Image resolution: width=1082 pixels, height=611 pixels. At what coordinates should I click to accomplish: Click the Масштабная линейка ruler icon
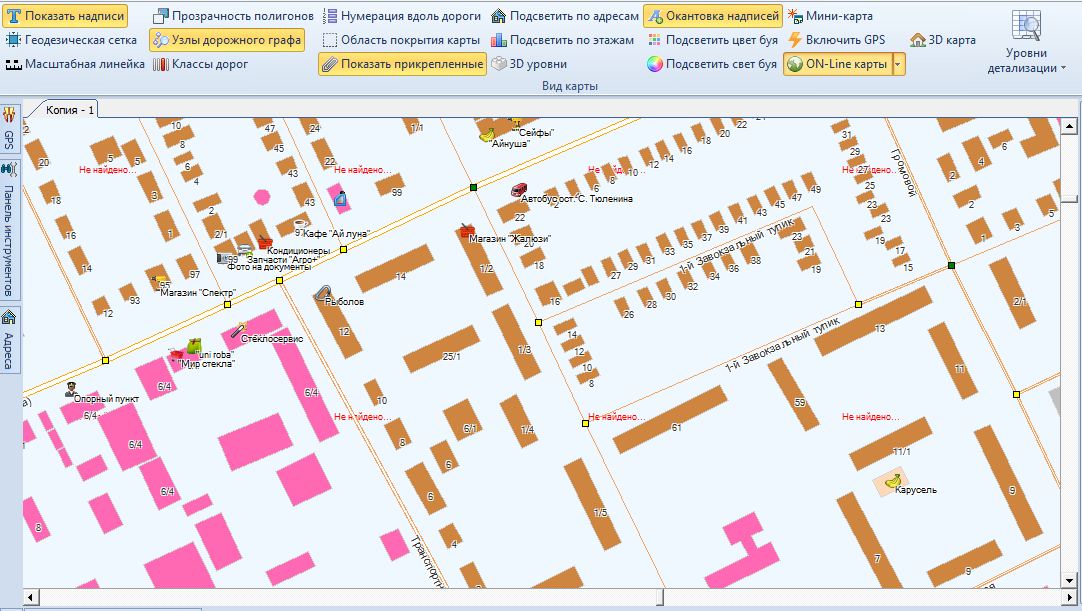pyautogui.click(x=13, y=64)
